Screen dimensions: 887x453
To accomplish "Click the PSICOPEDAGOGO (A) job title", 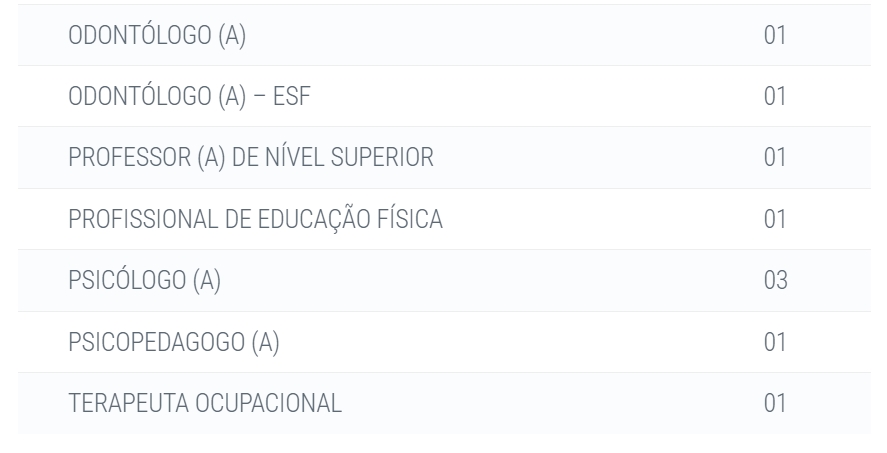I will [174, 342].
